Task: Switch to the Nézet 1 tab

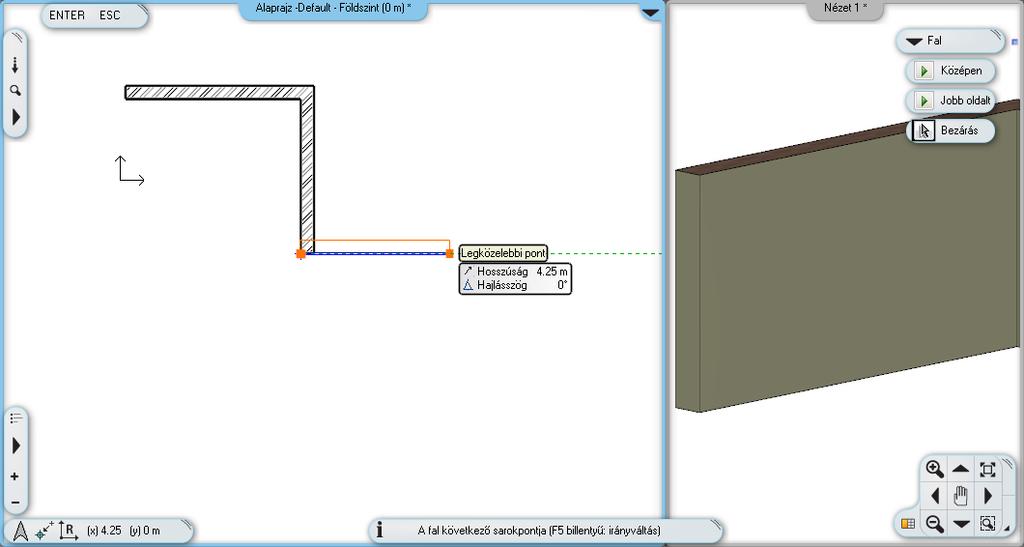Action: point(846,8)
